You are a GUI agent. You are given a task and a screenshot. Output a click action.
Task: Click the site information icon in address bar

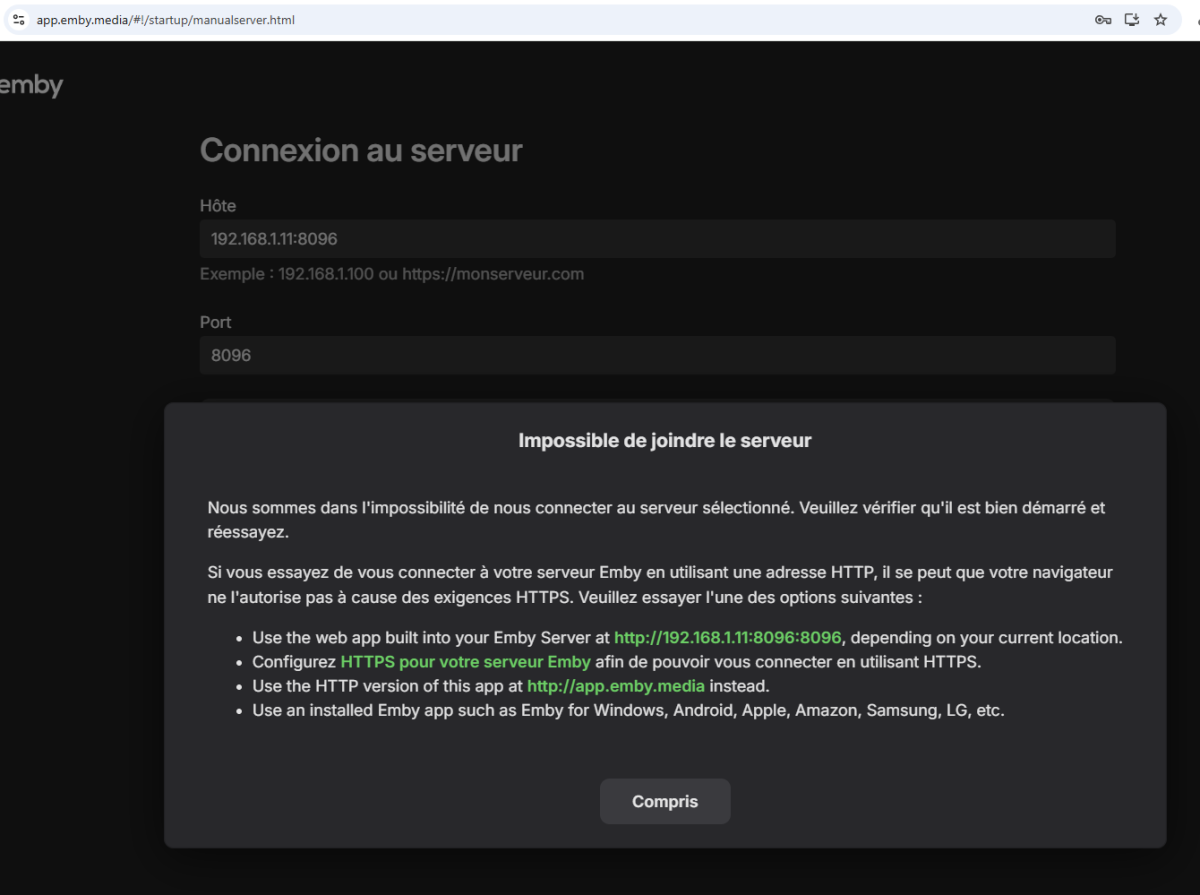click(x=18, y=20)
